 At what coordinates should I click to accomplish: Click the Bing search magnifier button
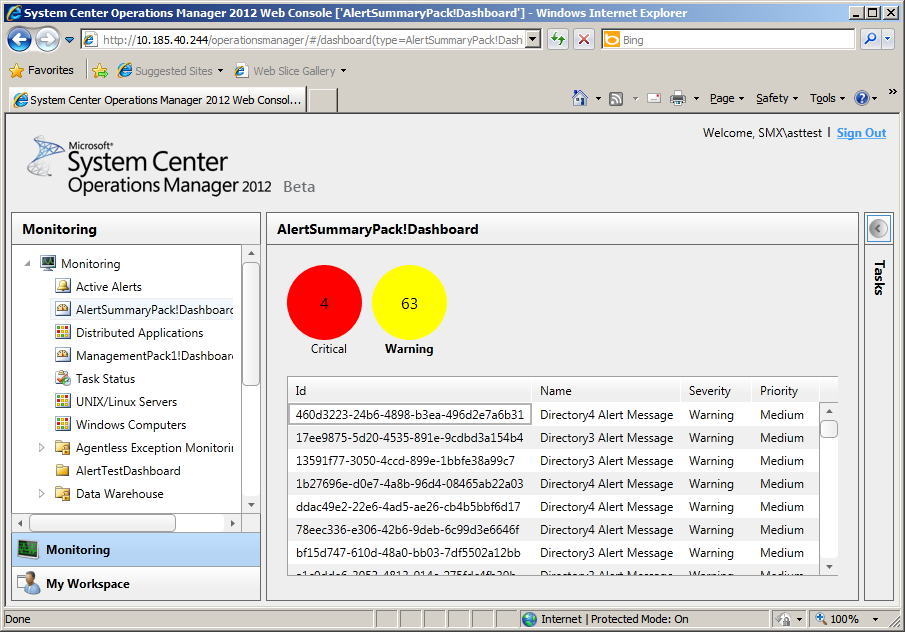tap(870, 39)
